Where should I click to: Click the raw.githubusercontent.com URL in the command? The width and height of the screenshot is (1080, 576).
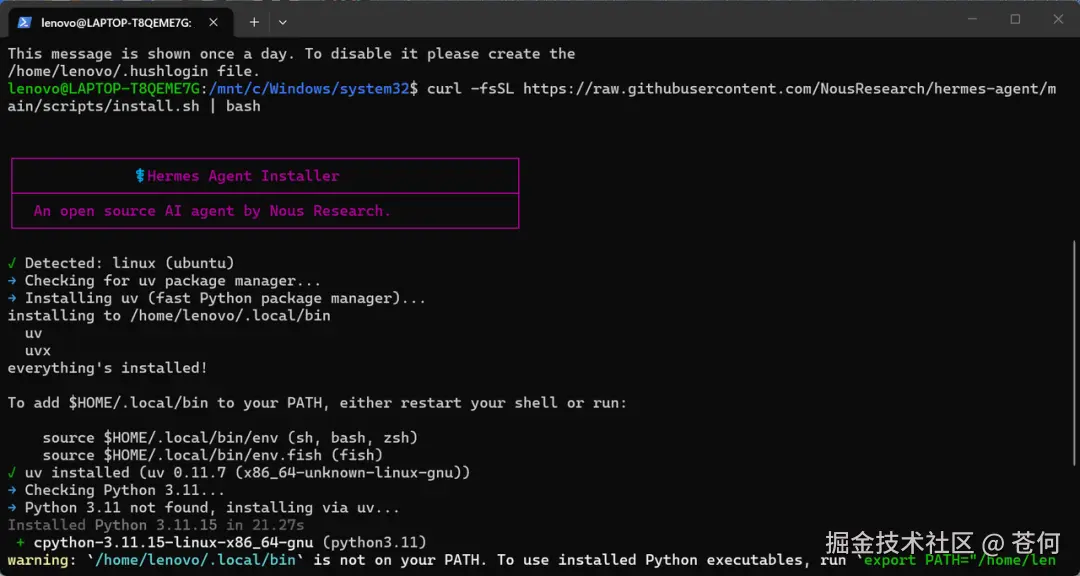(x=789, y=89)
